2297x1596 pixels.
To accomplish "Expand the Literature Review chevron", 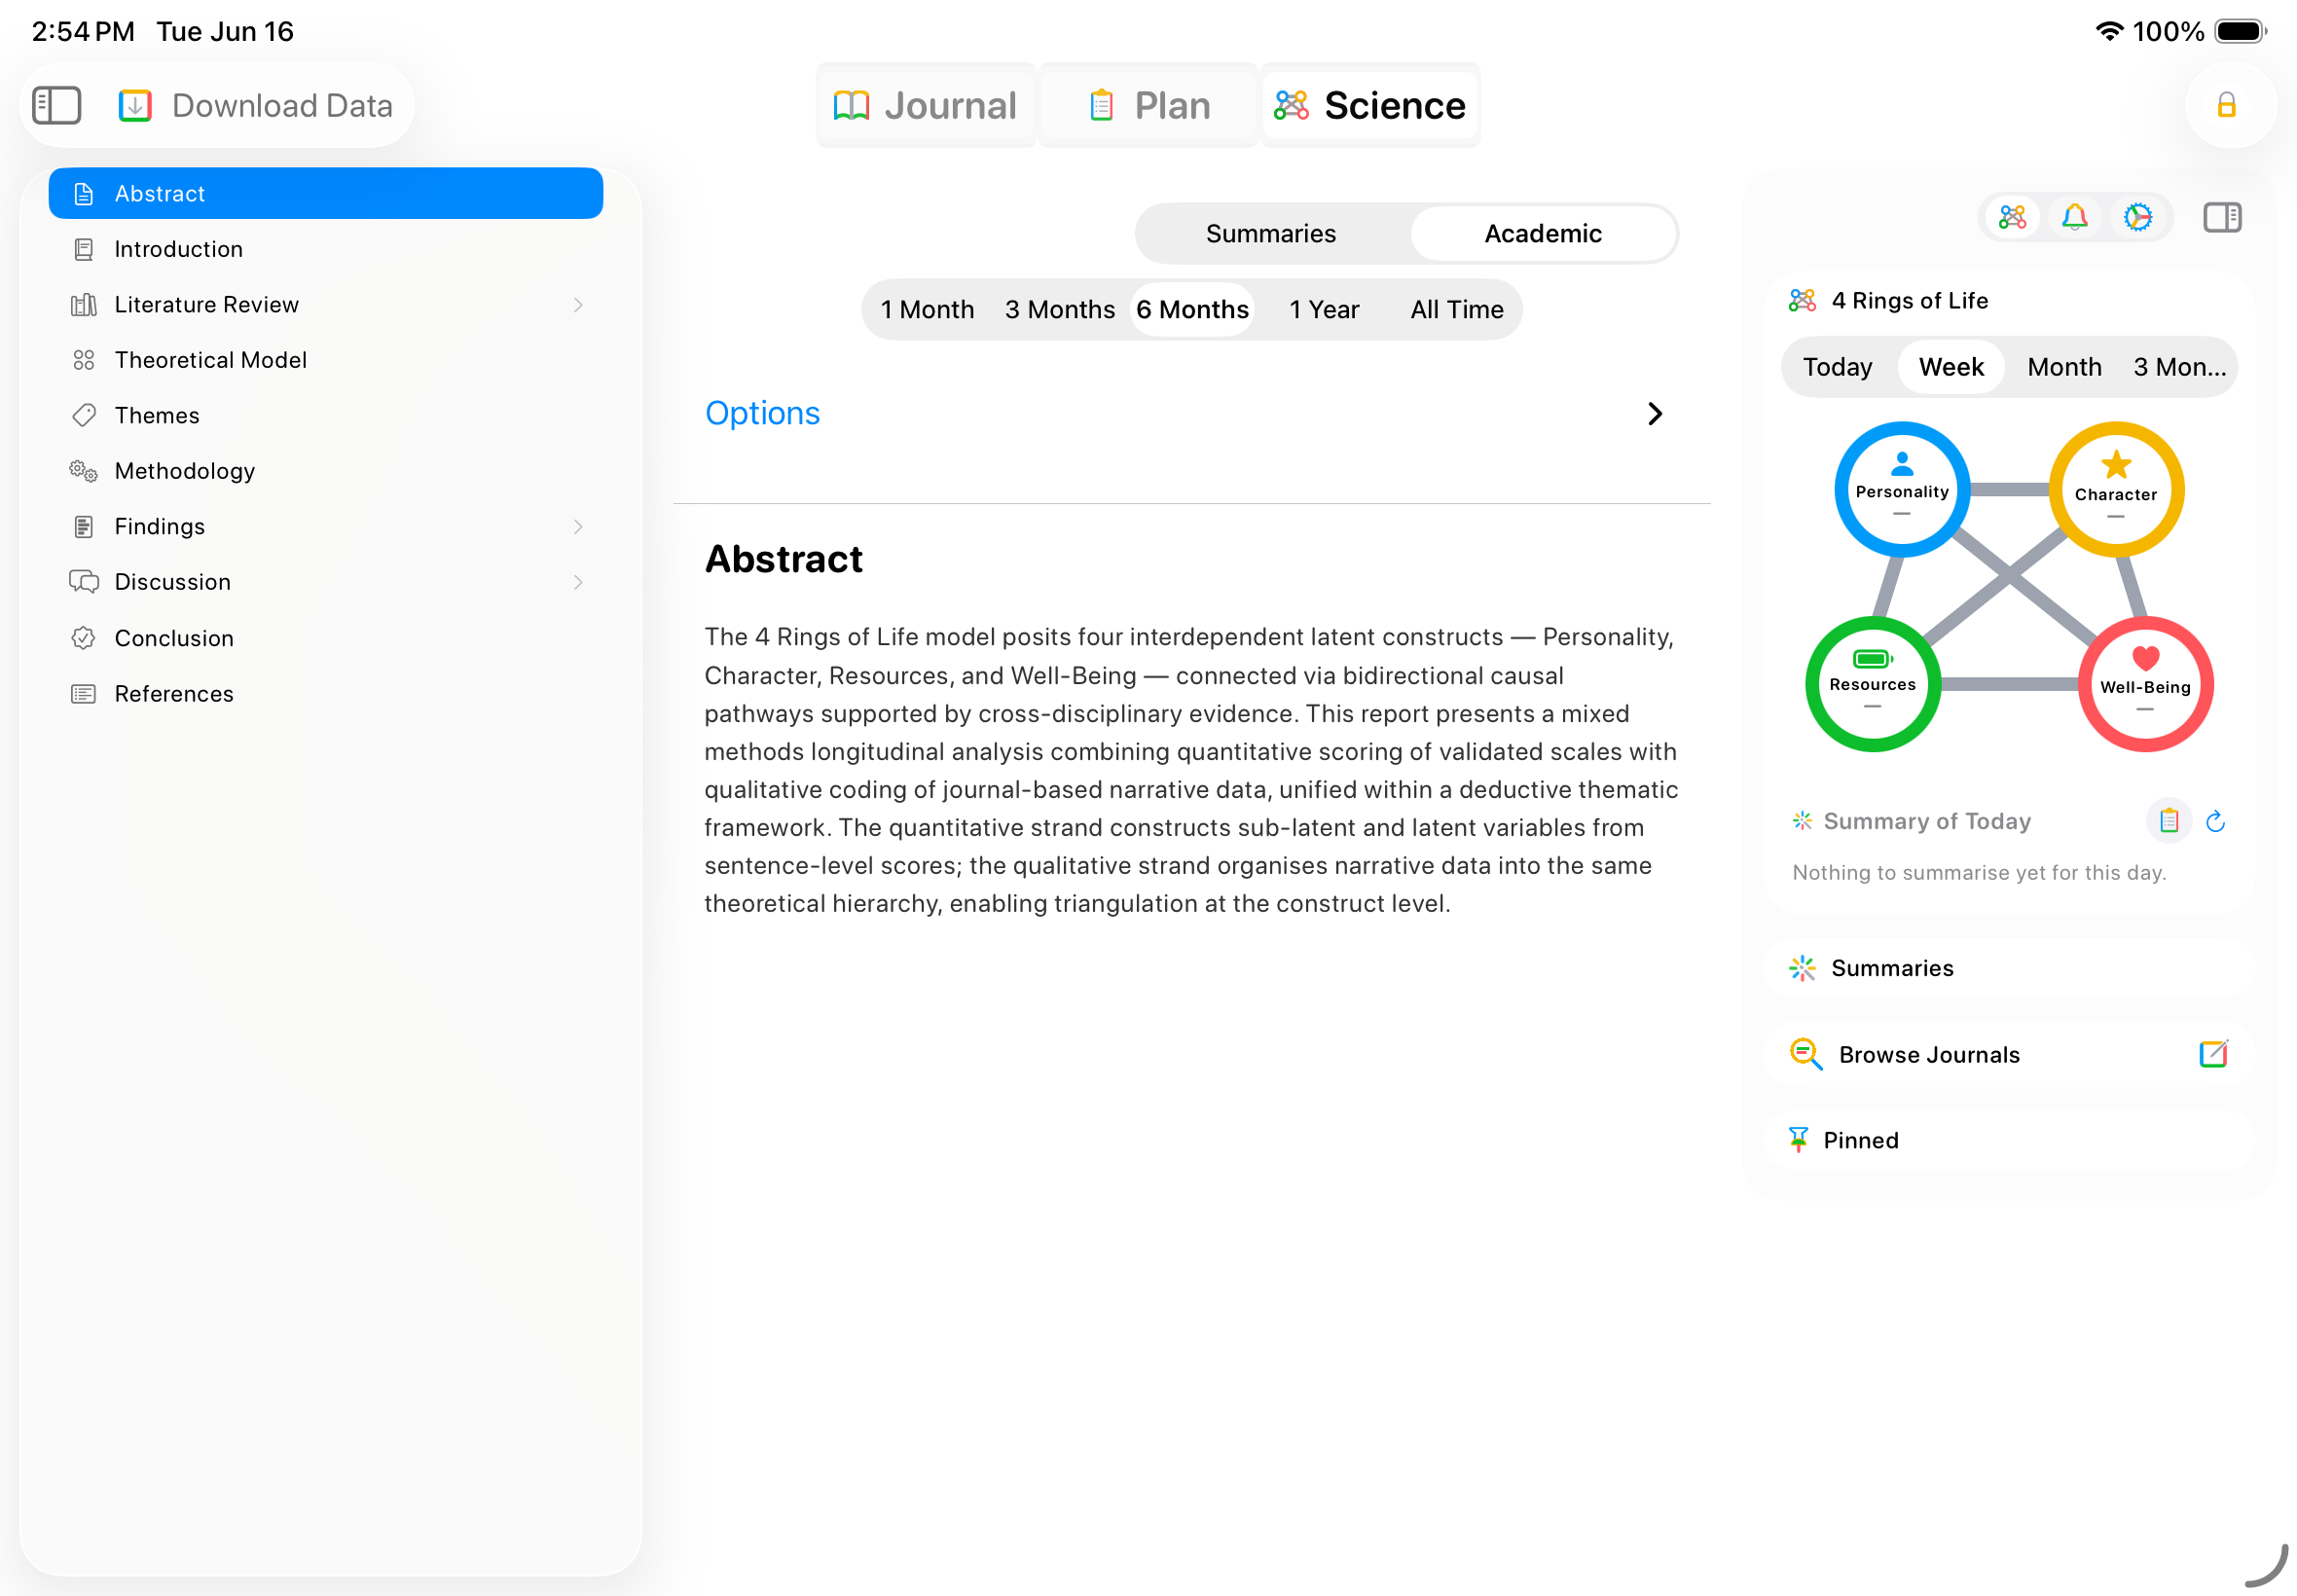I will [578, 305].
